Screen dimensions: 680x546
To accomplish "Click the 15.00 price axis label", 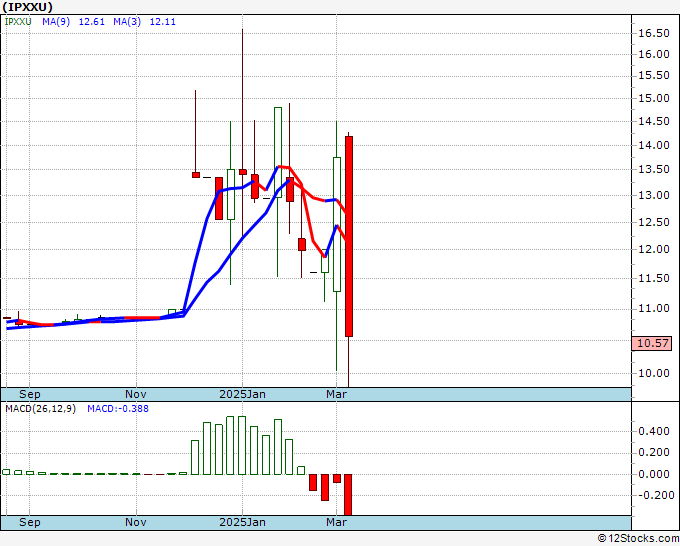I will [x=654, y=98].
